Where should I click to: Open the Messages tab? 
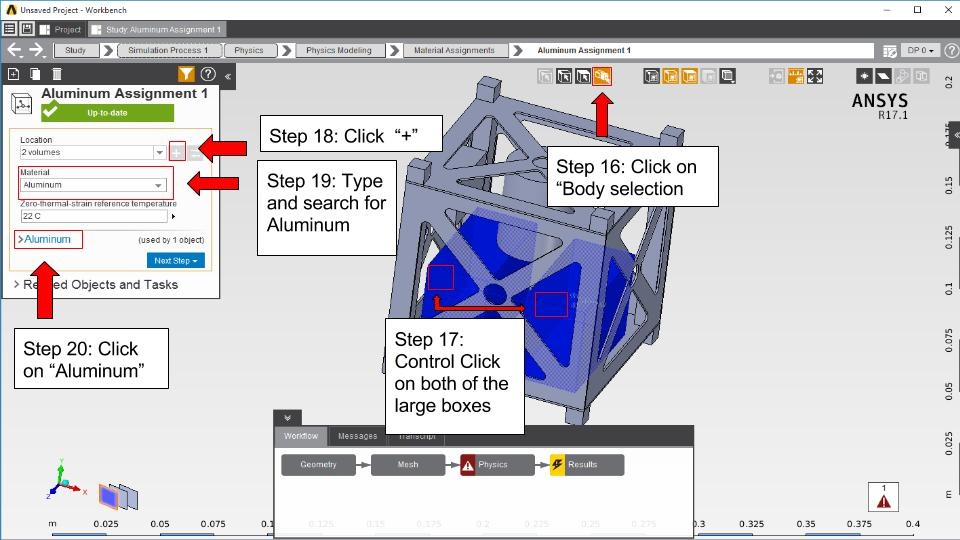coord(358,436)
